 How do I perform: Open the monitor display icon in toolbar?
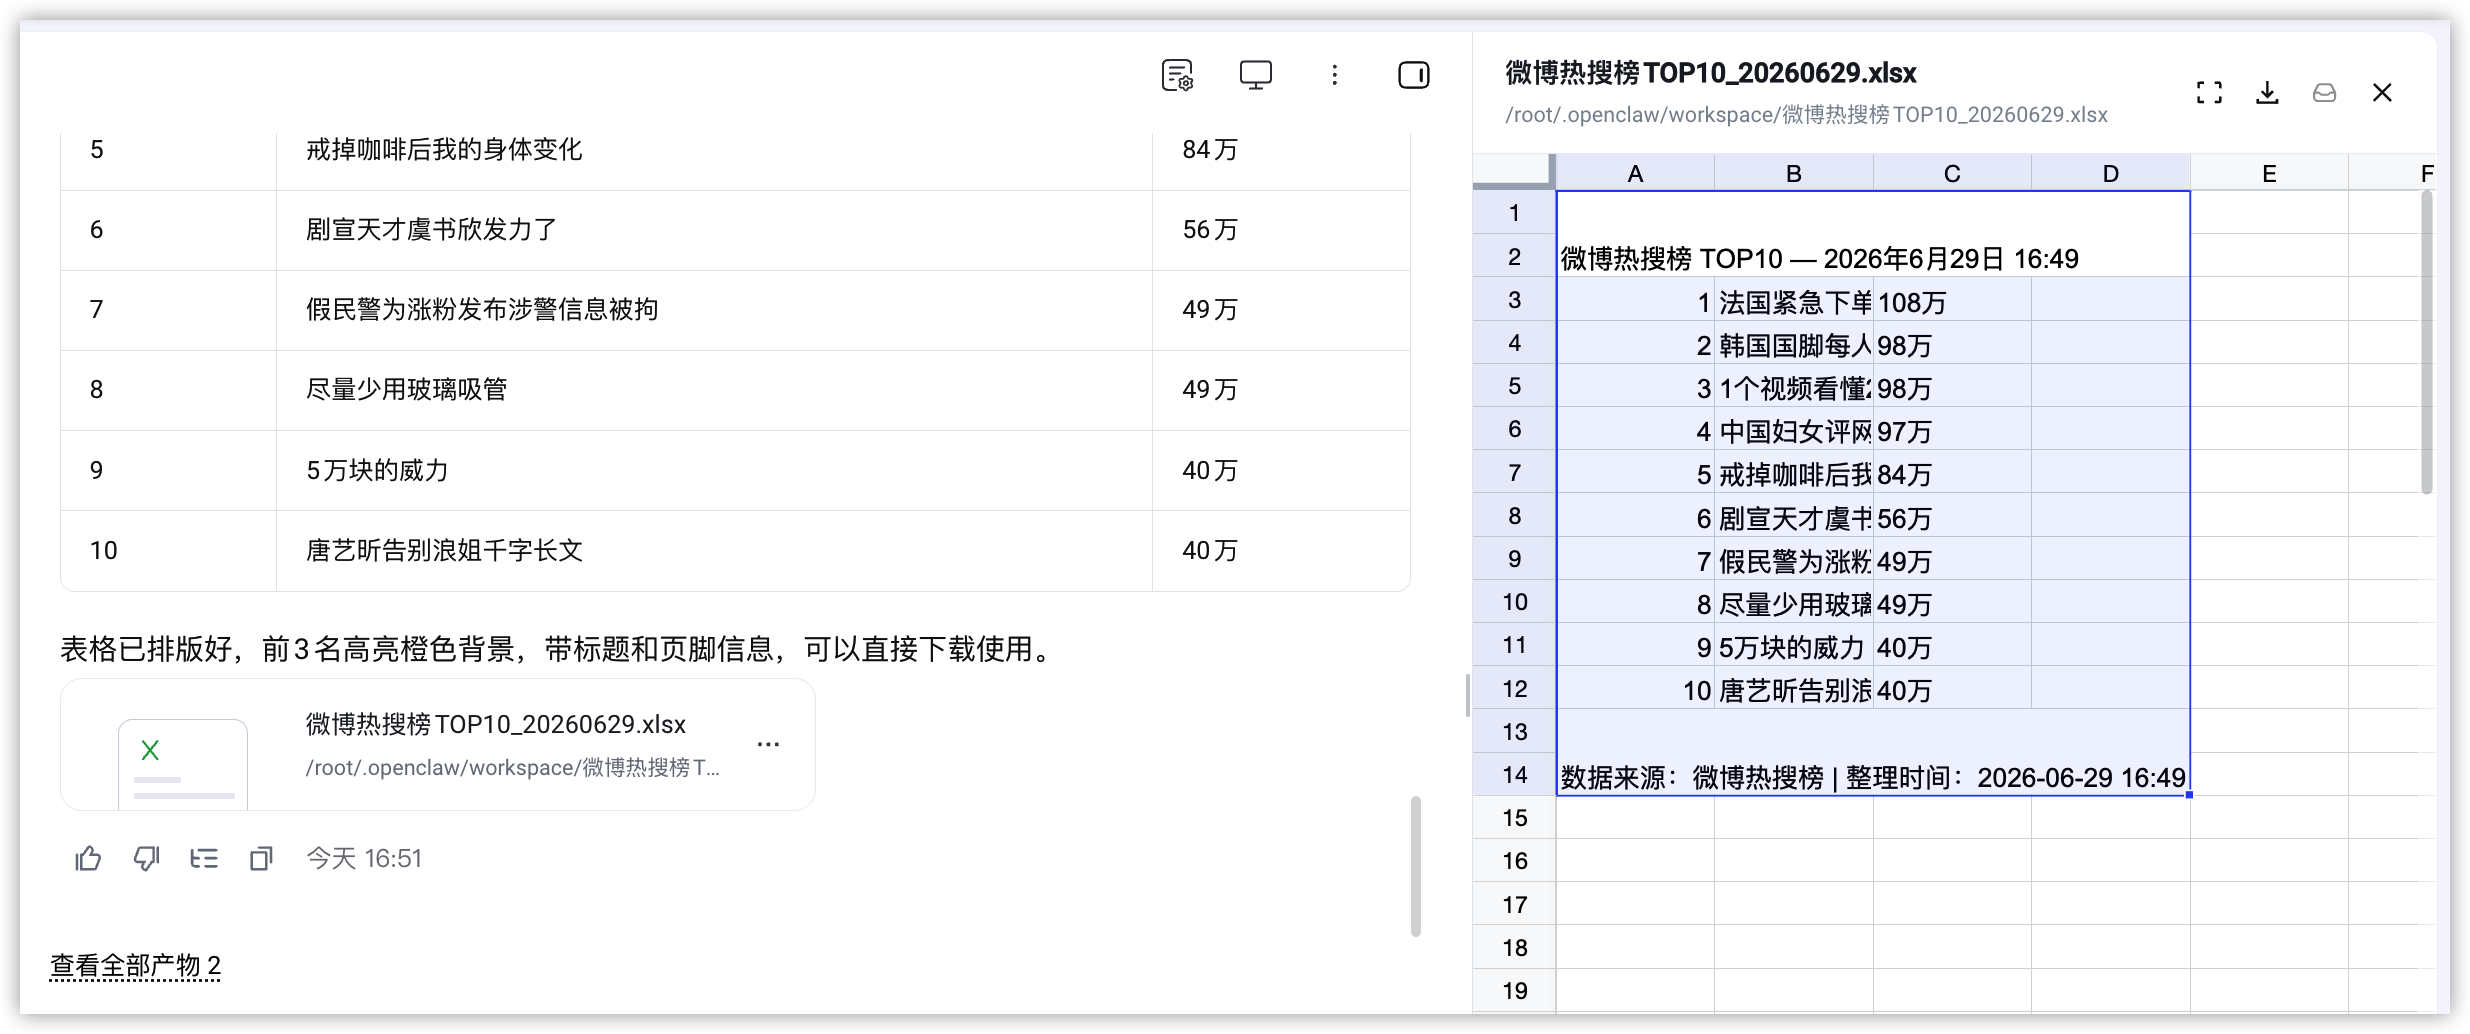(x=1256, y=75)
